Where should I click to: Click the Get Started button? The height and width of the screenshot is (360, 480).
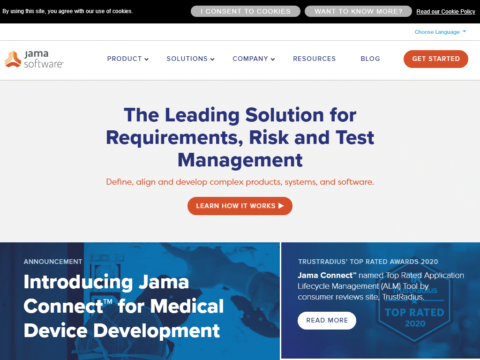point(436,59)
